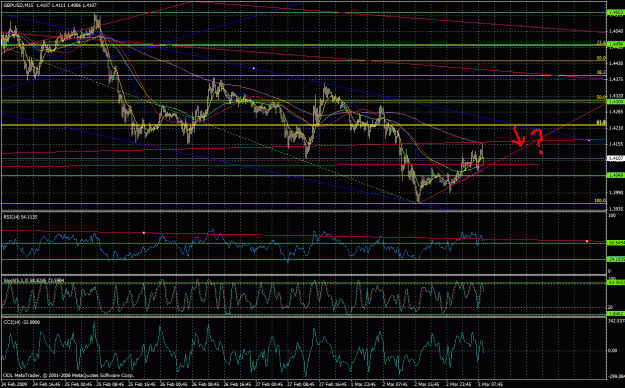Select the white anchor point on the upper blue trendline
Image resolution: width=625 pixels, height=388 pixels.
pos(254,69)
